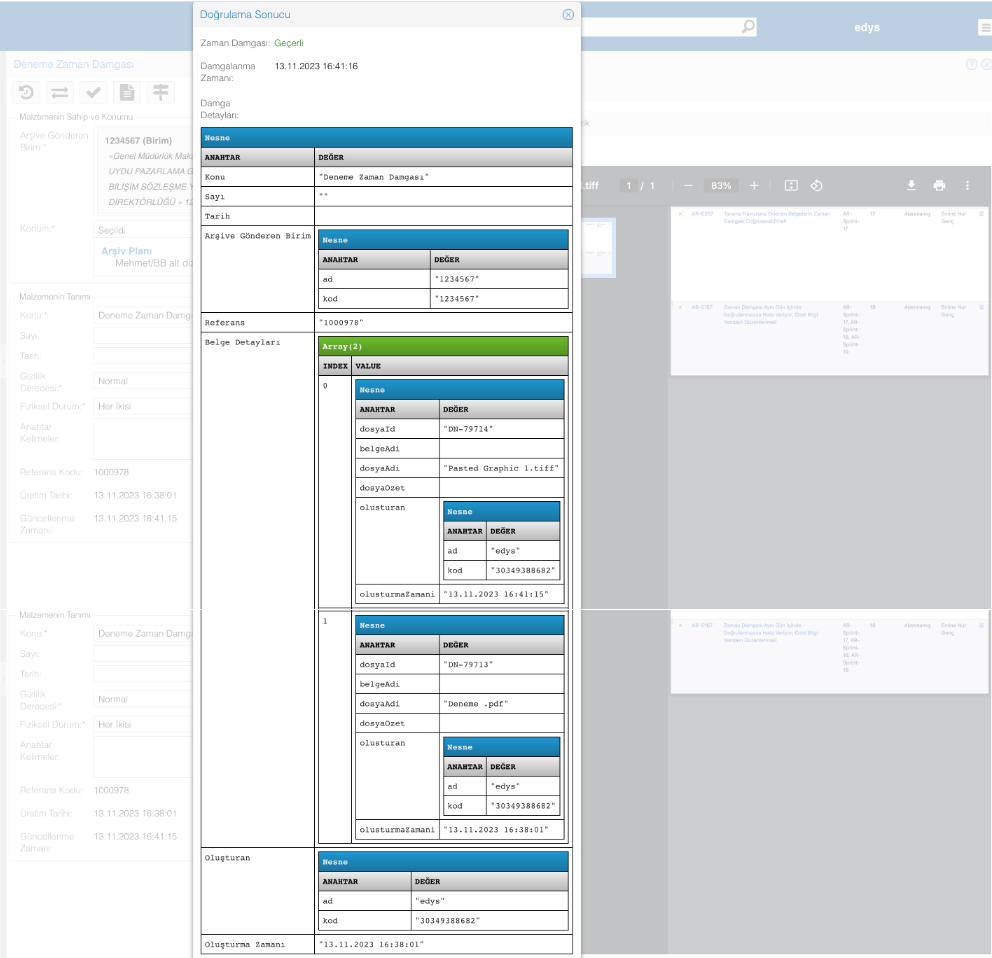This screenshot has height=958, width=992.
Task: Click the history clock icon in toolbar
Action: coord(27,93)
